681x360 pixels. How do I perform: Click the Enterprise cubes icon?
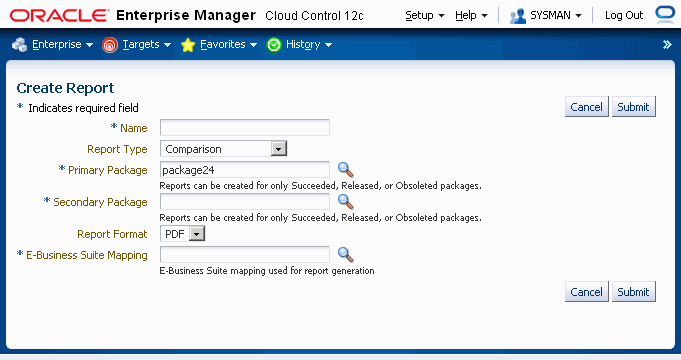(20, 45)
